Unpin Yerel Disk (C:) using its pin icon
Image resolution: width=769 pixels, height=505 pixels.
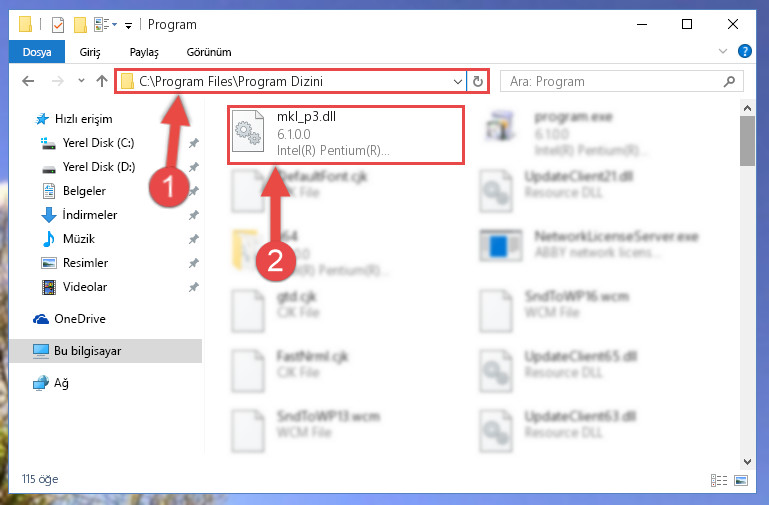tap(194, 143)
